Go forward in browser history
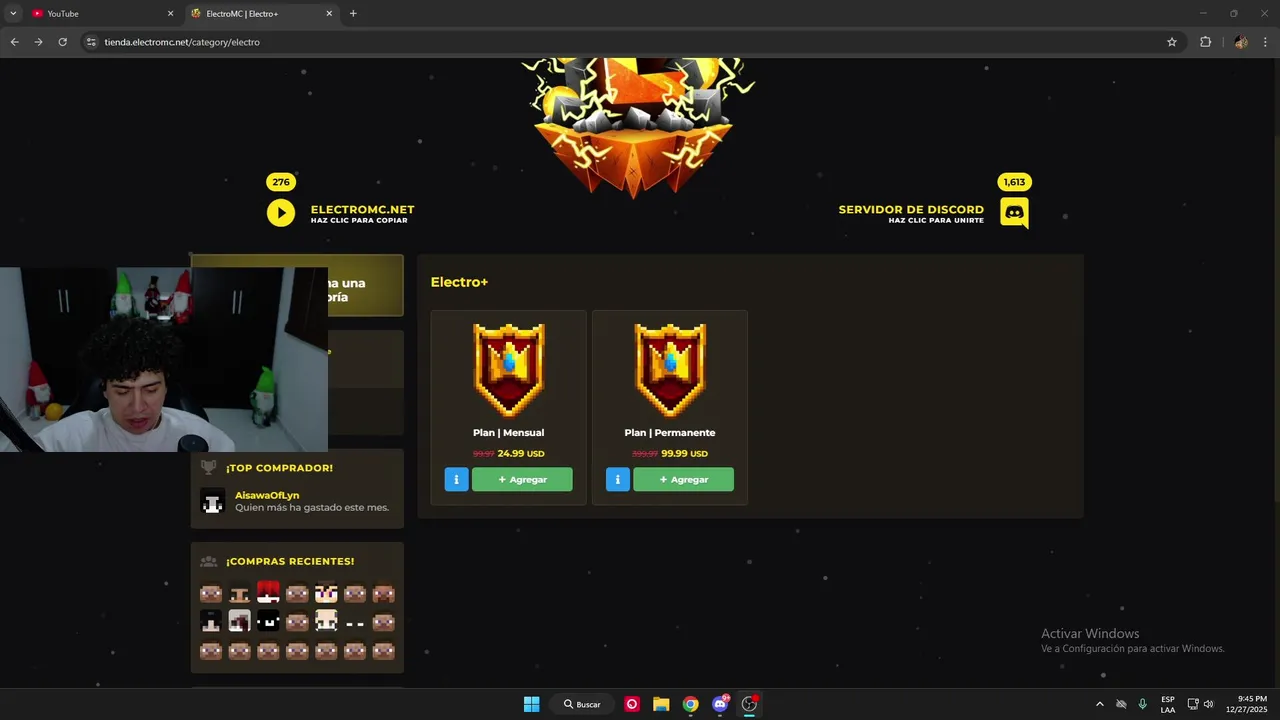The height and width of the screenshot is (720, 1280). point(38,42)
